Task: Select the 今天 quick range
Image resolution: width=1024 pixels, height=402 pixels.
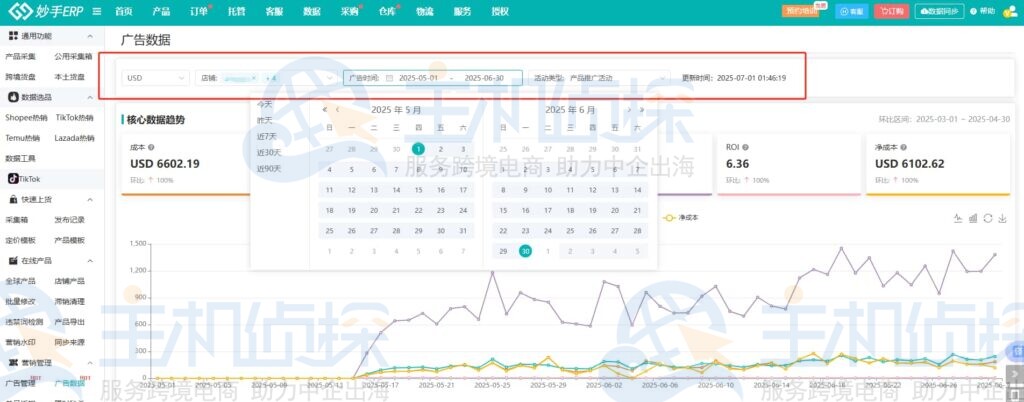Action: [x=264, y=104]
